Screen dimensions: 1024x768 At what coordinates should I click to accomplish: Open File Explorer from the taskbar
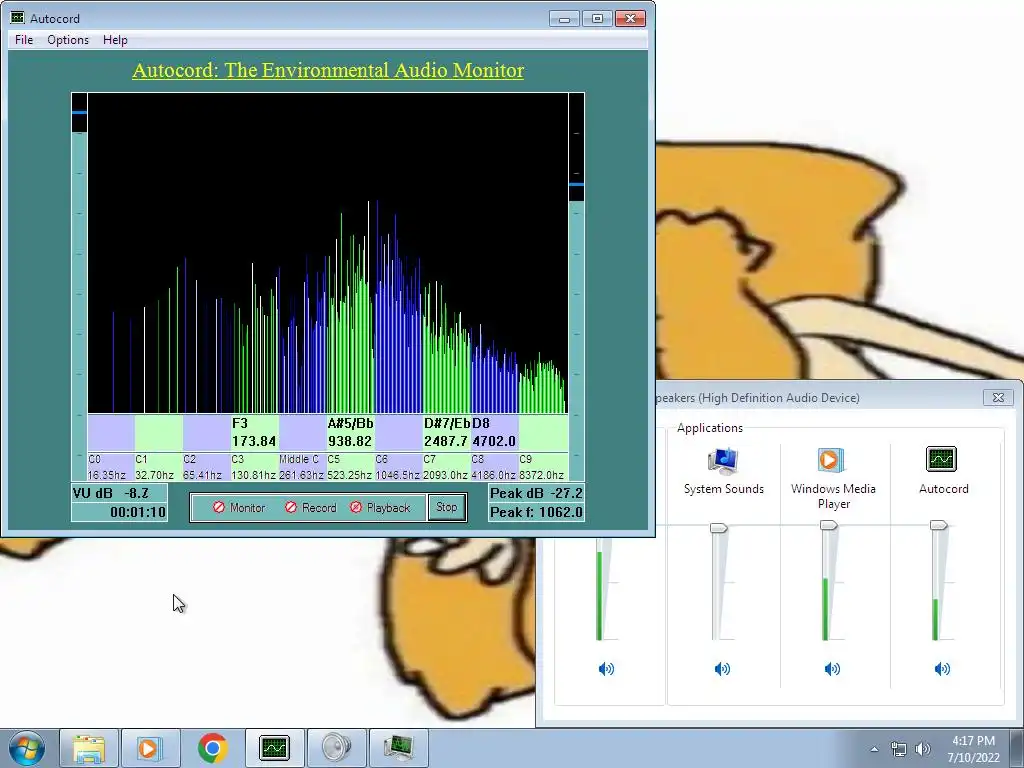pos(89,748)
